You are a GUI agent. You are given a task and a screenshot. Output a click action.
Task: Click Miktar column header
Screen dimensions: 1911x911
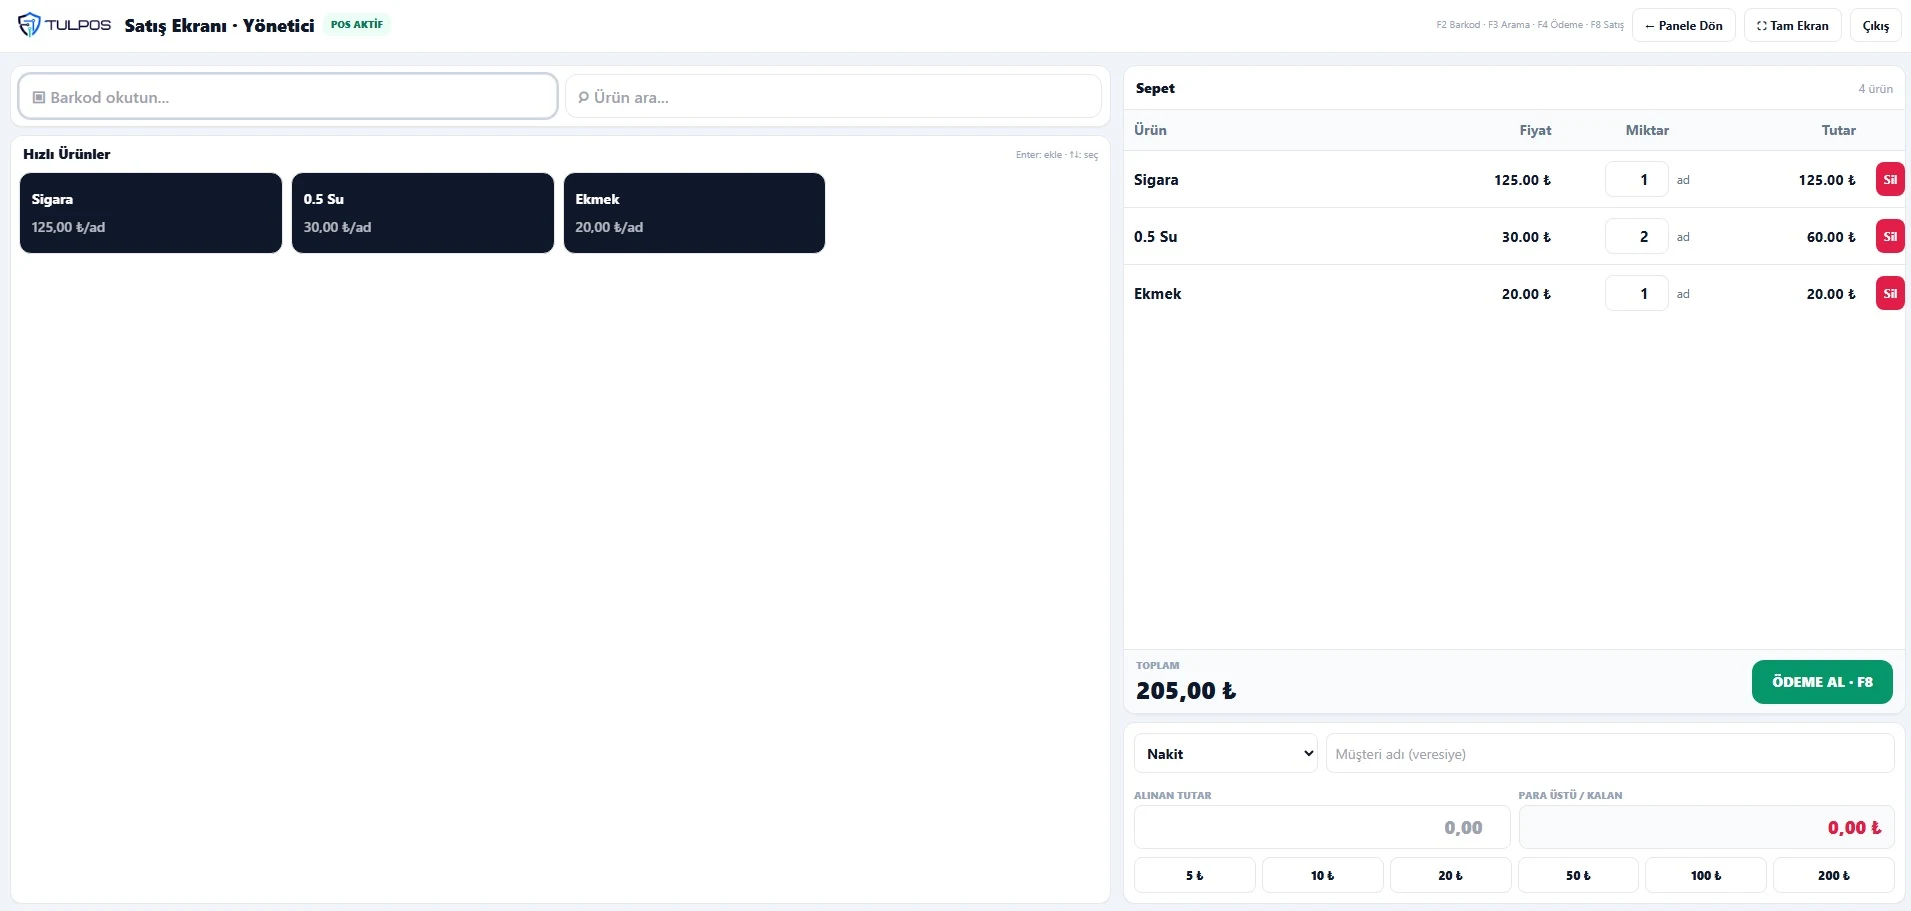tap(1647, 130)
